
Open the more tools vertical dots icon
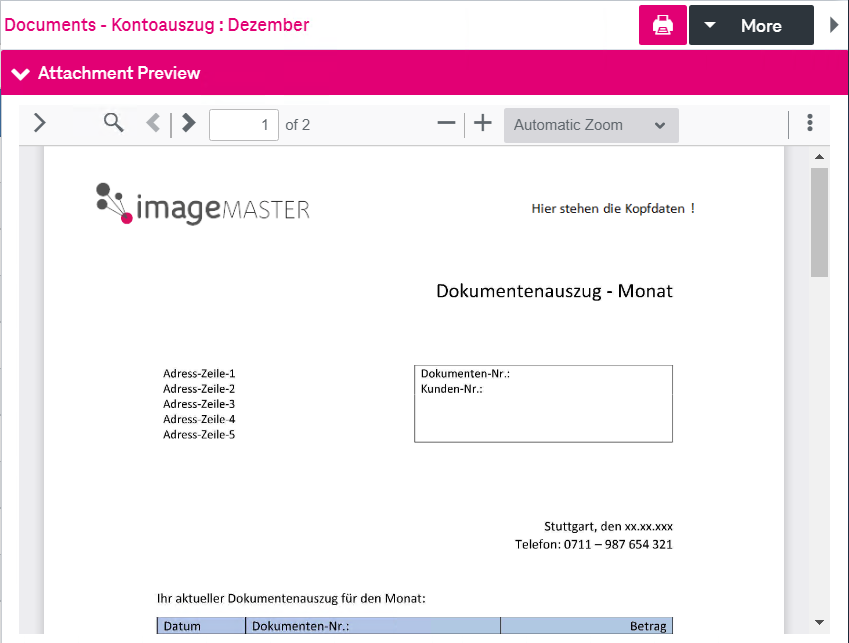810,122
